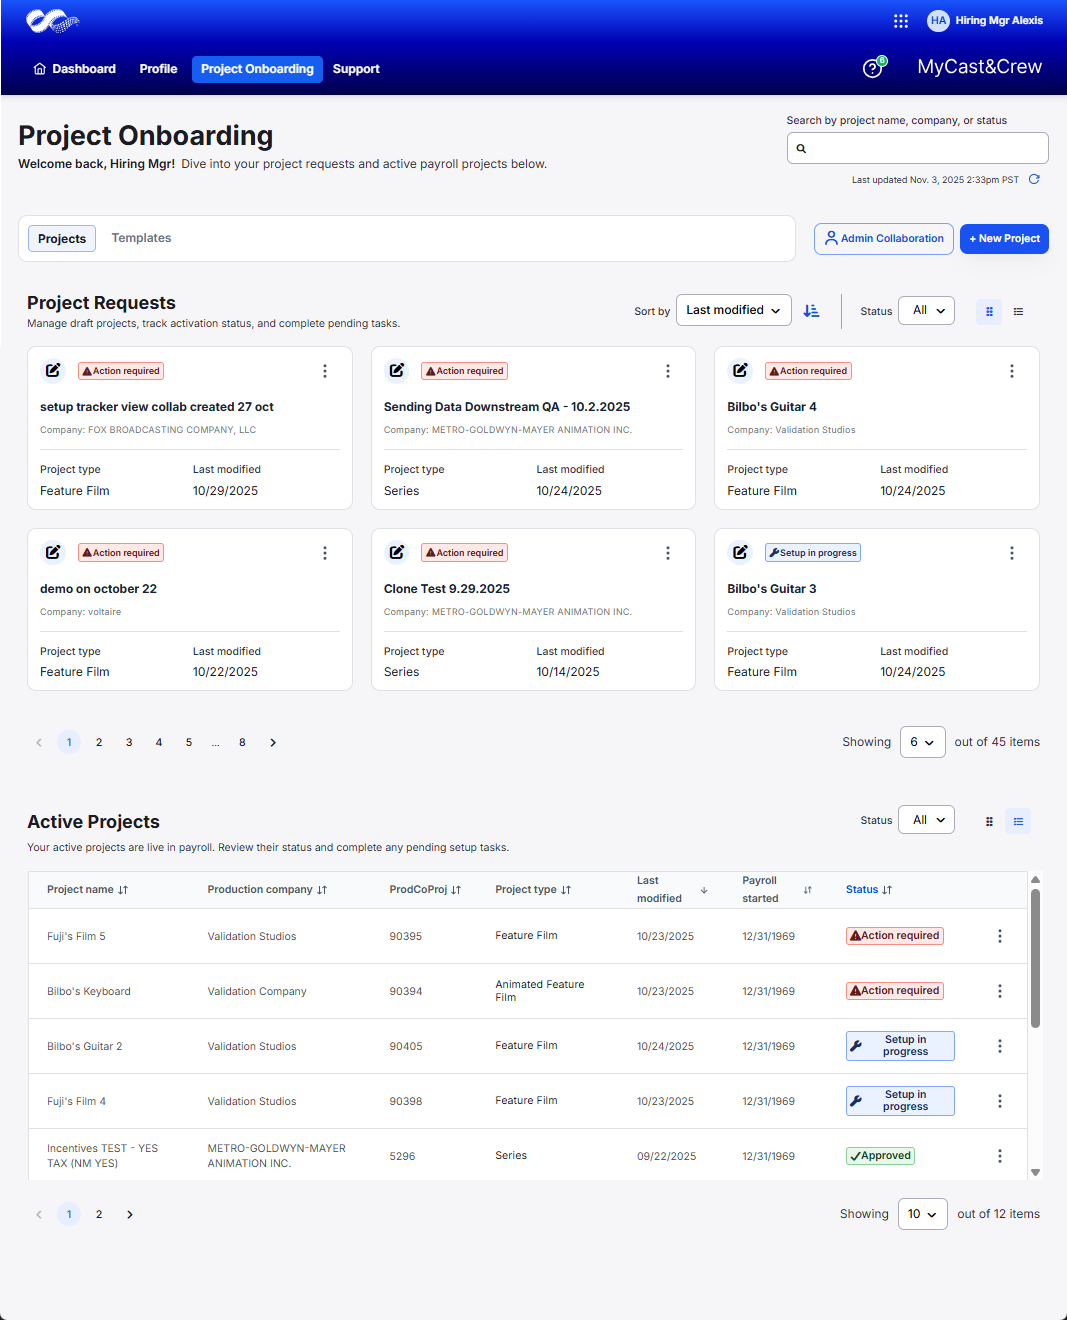
Task: Select the Projects tab
Action: pyautogui.click(x=62, y=239)
